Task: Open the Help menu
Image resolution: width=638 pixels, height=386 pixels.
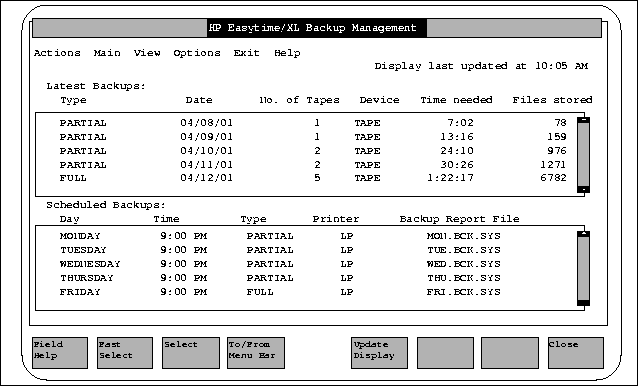Action: tap(287, 53)
